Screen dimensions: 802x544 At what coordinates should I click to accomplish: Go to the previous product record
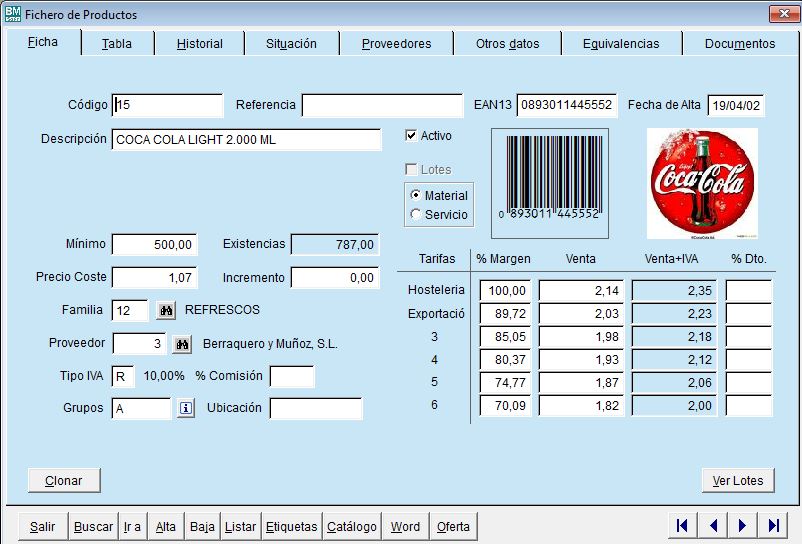coord(713,526)
